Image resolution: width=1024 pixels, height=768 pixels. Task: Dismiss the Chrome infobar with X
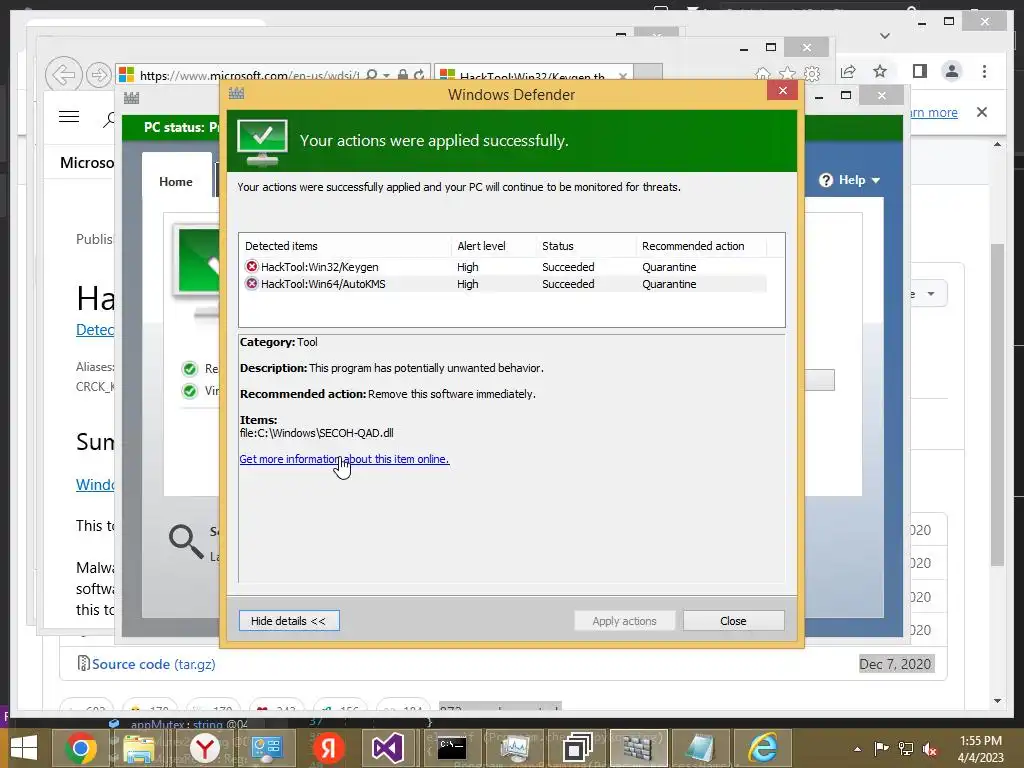(x=982, y=112)
